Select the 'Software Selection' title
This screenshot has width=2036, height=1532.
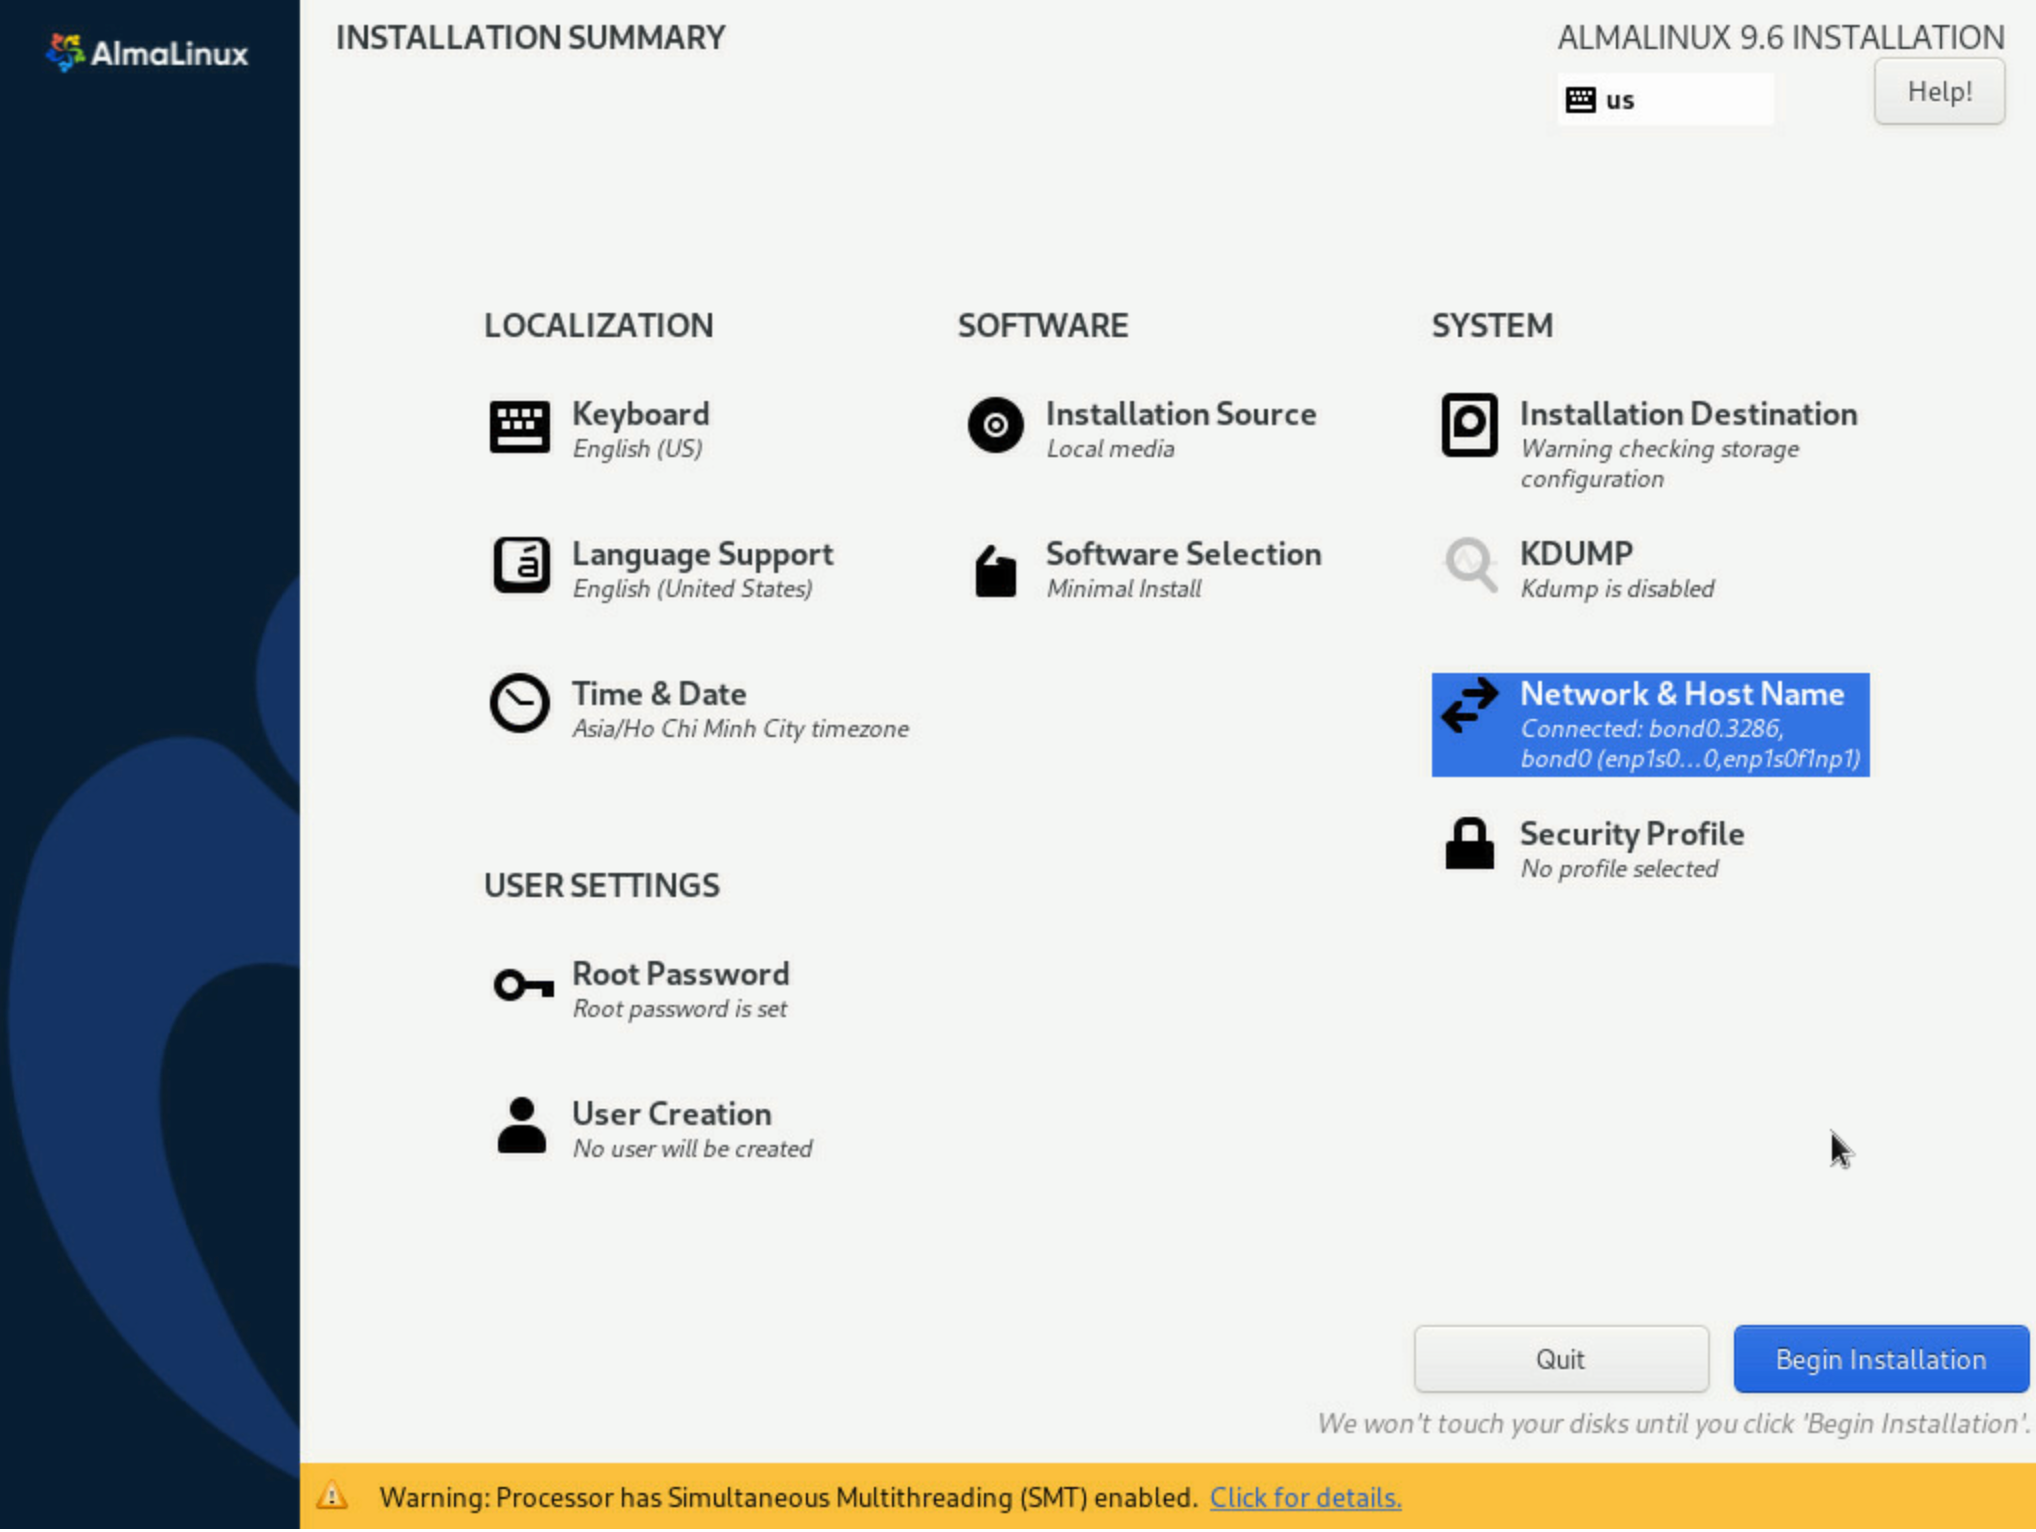point(1183,554)
